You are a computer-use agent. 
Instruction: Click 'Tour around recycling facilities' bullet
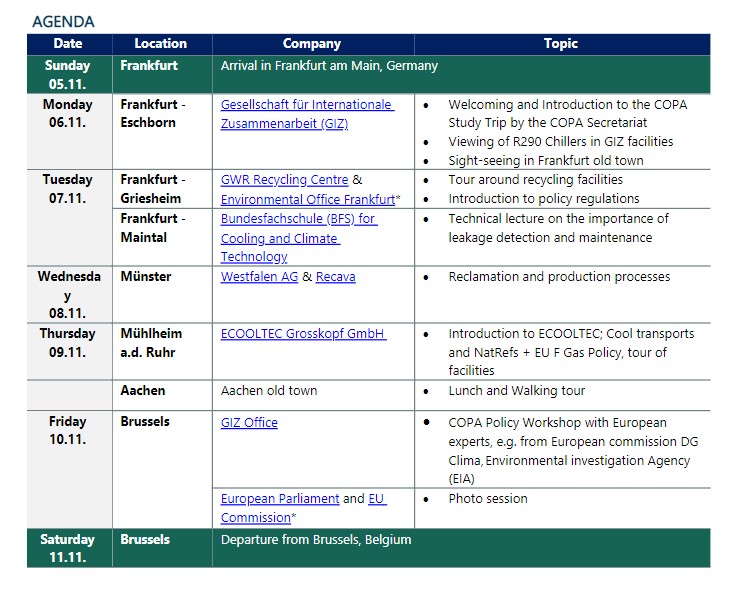(535, 180)
